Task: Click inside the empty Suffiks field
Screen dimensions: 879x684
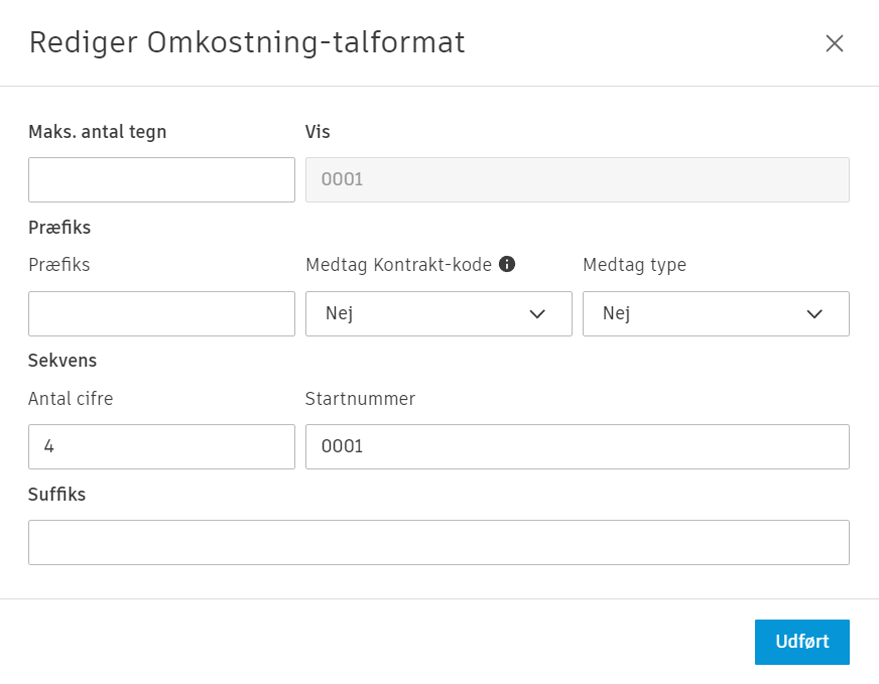Action: tap(438, 542)
